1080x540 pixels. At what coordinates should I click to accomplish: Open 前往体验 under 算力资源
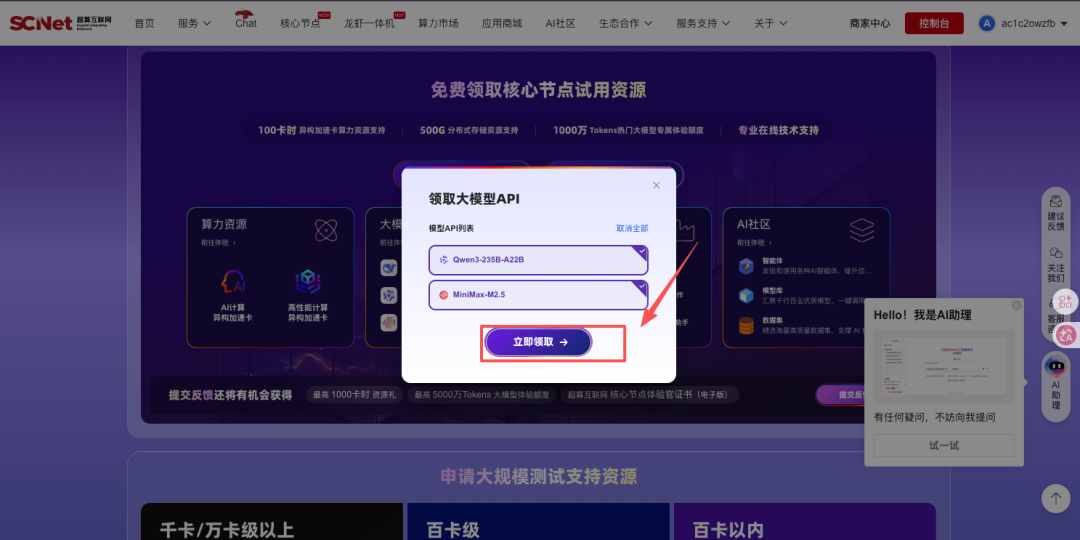(218, 242)
